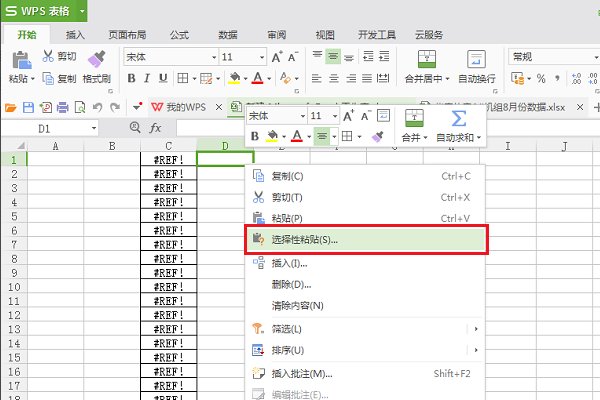Open the ribbon font name dropdown 宋体
The image size is (600, 400).
tap(214, 57)
